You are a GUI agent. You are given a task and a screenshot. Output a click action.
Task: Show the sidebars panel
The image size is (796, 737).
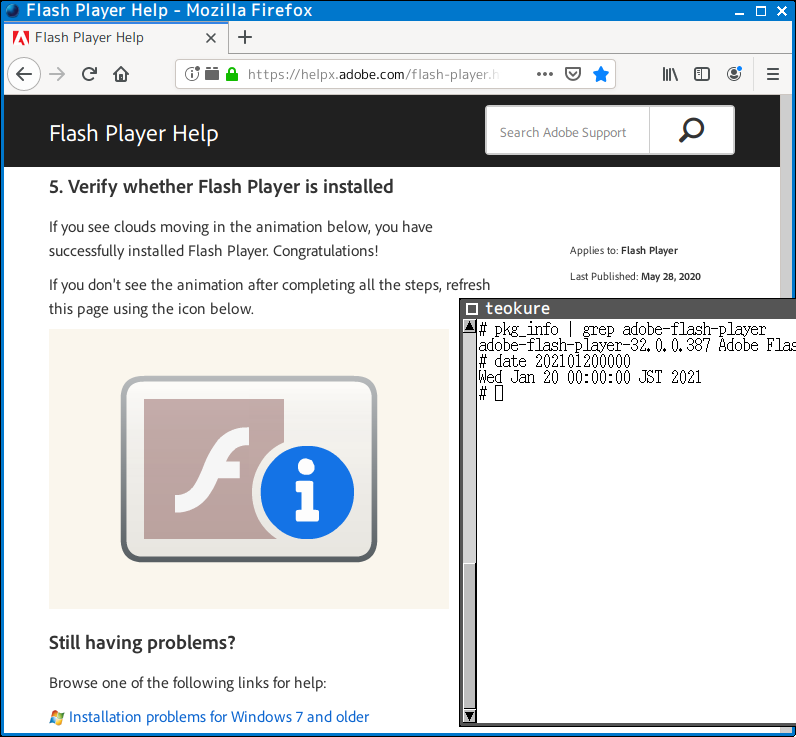click(702, 74)
